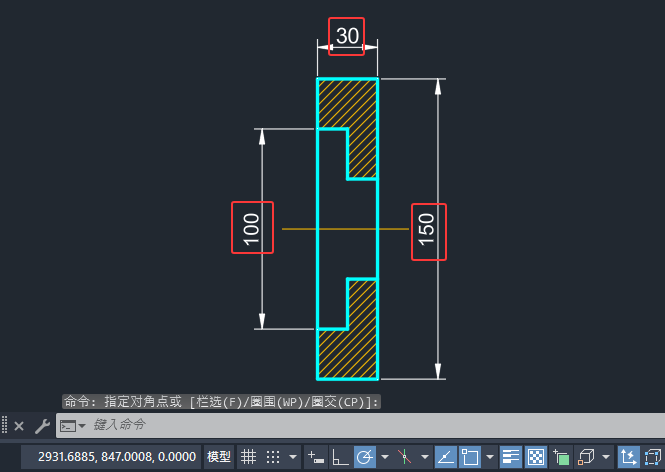Viewport: 665px width, 472px height.
Task: Toggle 3D object snap cube icon
Action: (x=586, y=457)
